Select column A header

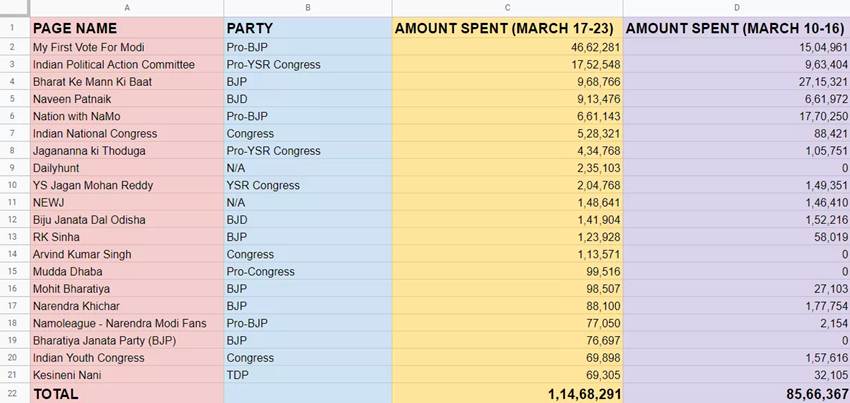(x=126, y=8)
